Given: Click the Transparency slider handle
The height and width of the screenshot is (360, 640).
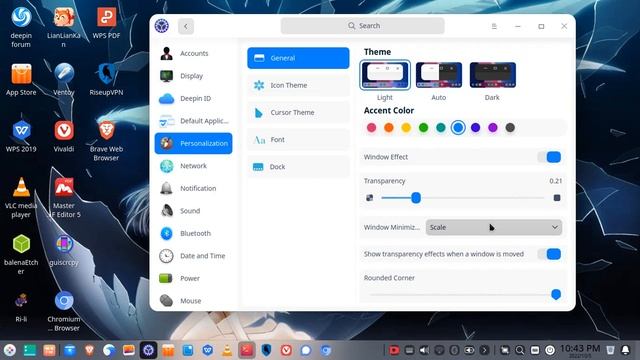Looking at the screenshot, I should click(x=416, y=198).
